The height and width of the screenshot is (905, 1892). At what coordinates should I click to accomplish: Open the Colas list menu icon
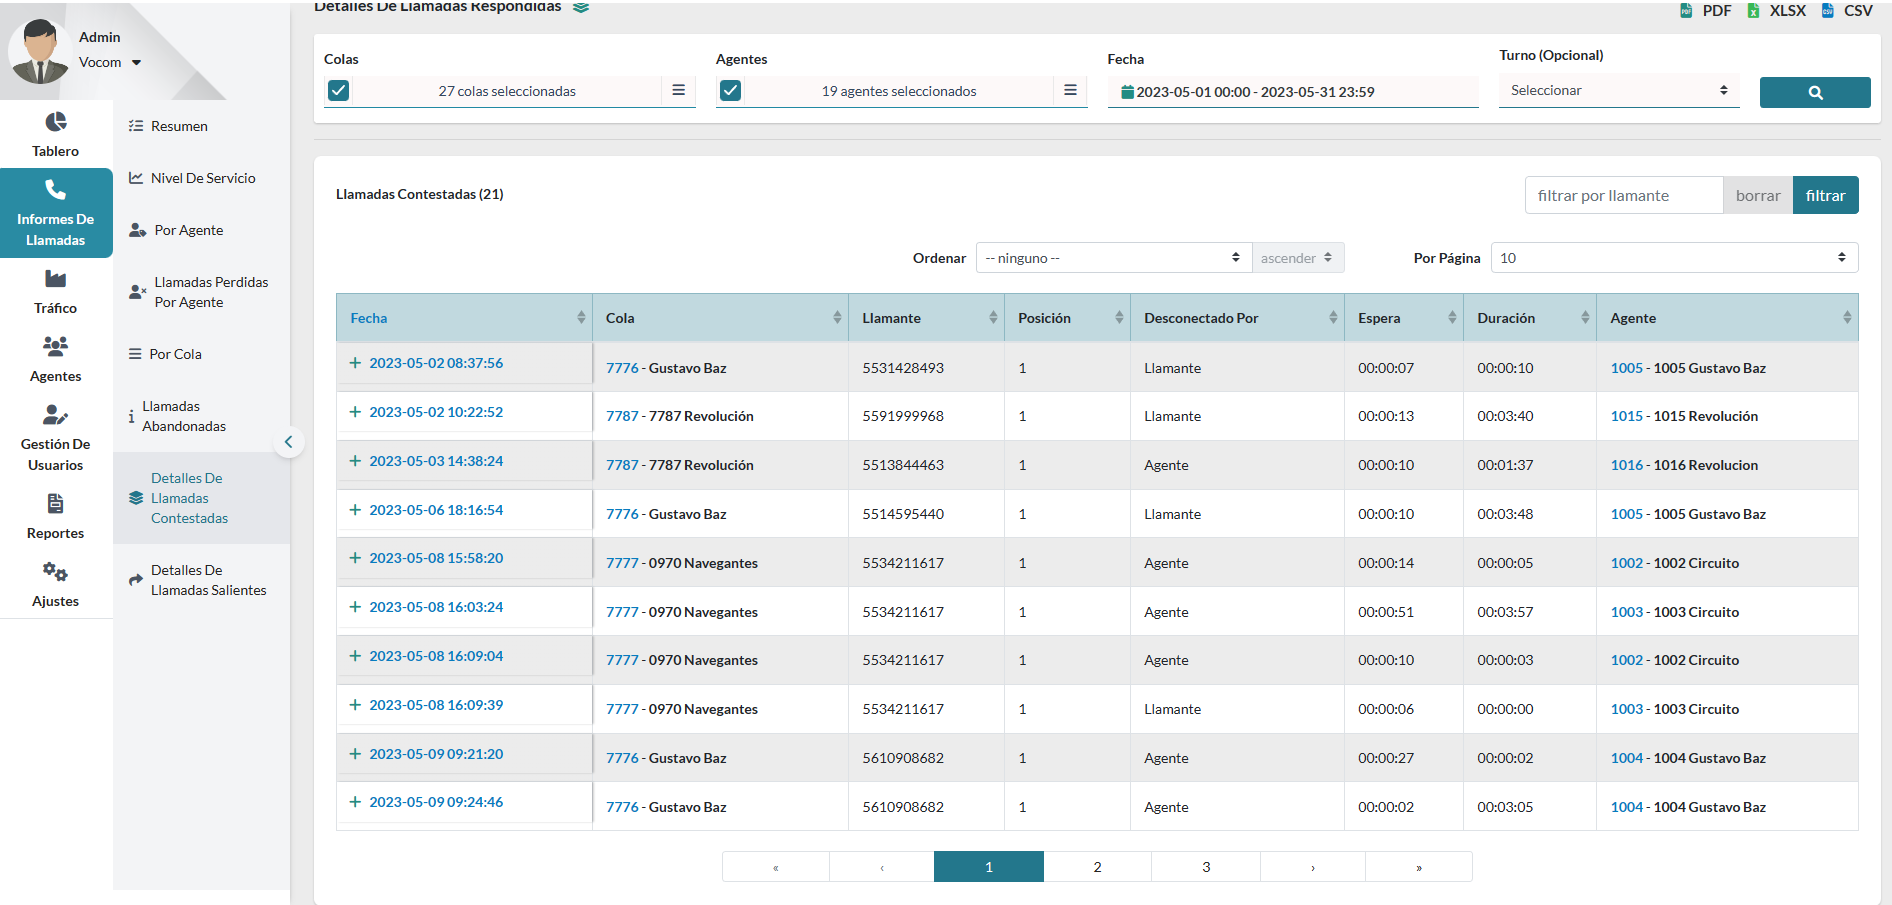(678, 91)
